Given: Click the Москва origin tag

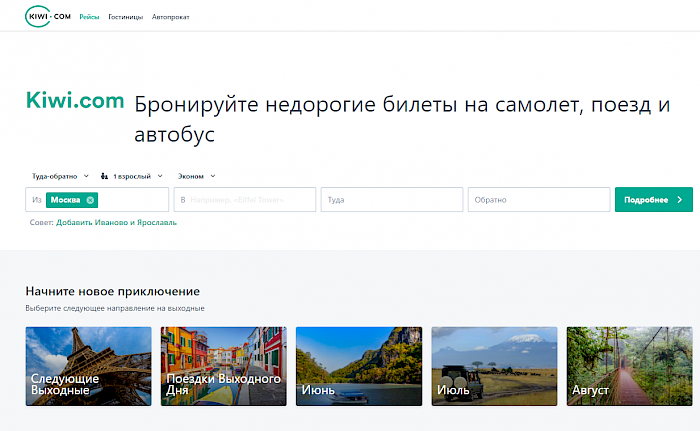Looking at the screenshot, I should 72,200.
